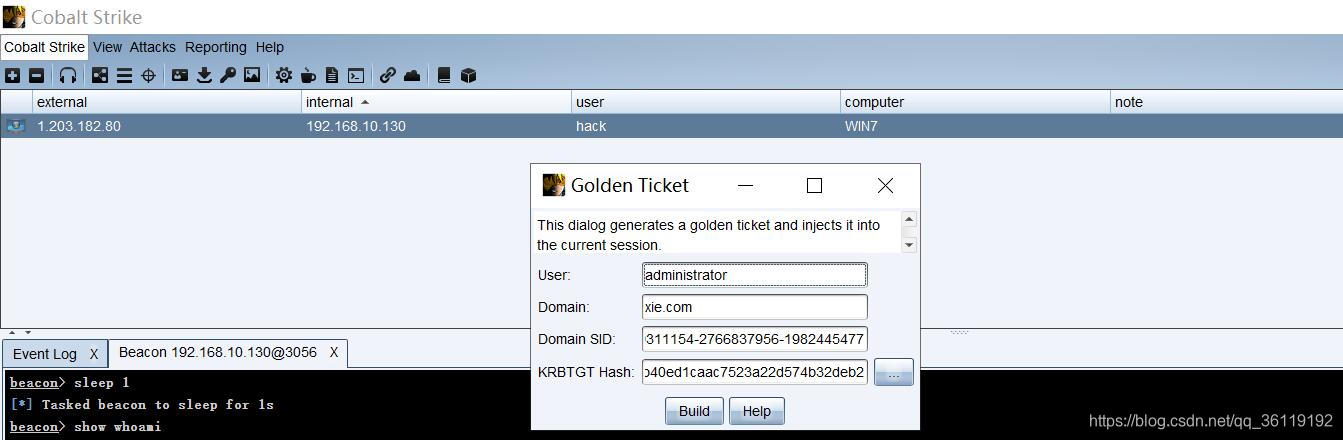1343x440 pixels.
Task: Open credentials ID-card icon
Action: (180, 75)
